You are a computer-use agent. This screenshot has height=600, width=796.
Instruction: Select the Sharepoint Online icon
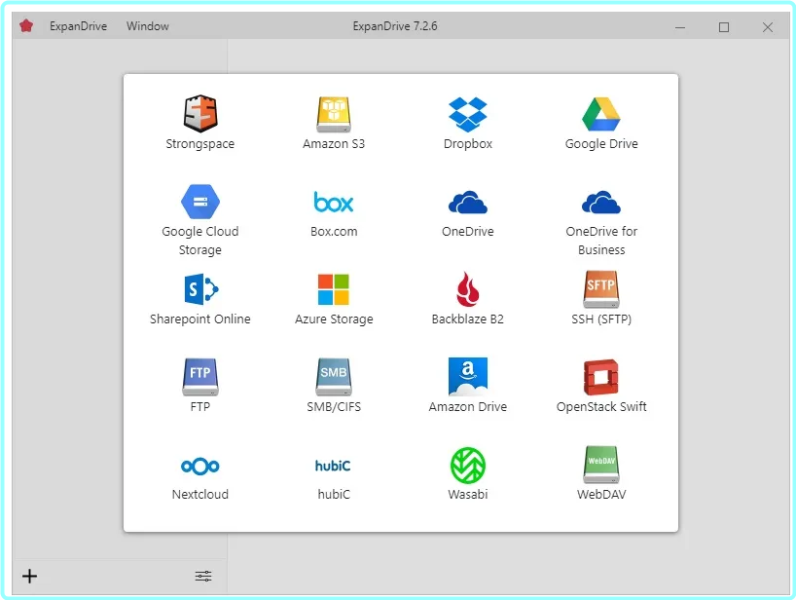pos(201,289)
